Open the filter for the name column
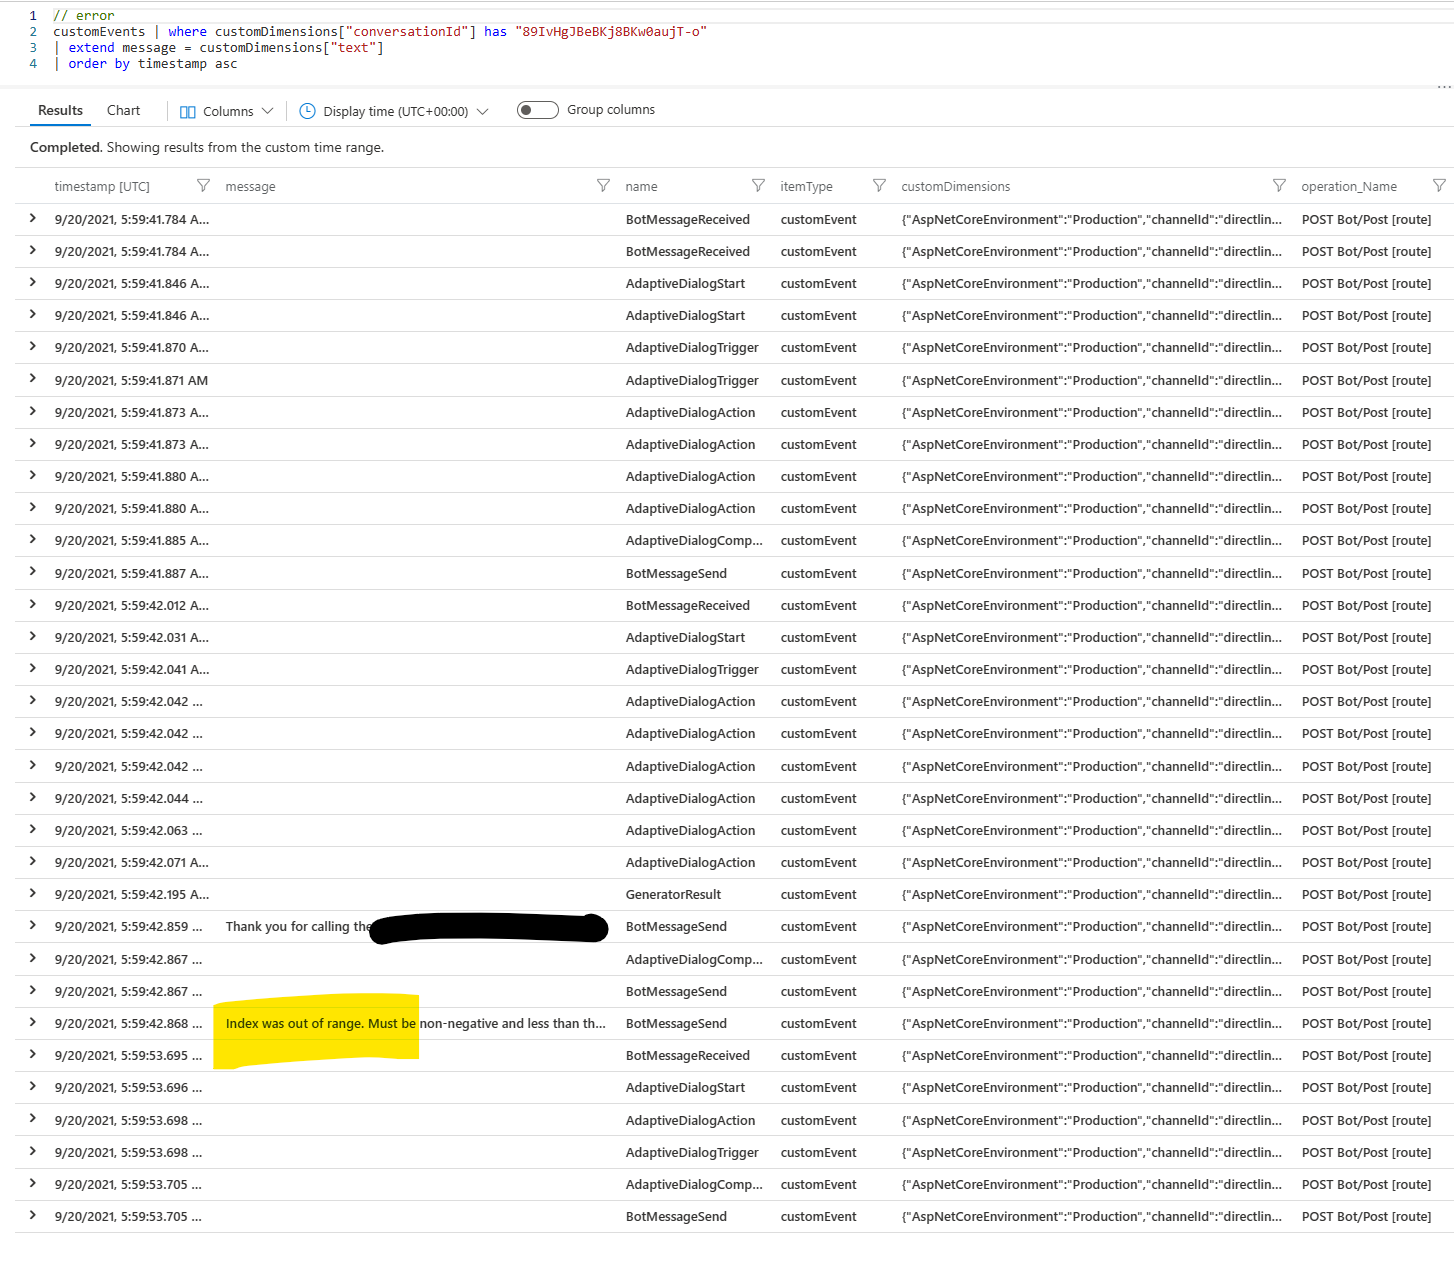Viewport: 1454px width, 1264px height. tap(758, 185)
